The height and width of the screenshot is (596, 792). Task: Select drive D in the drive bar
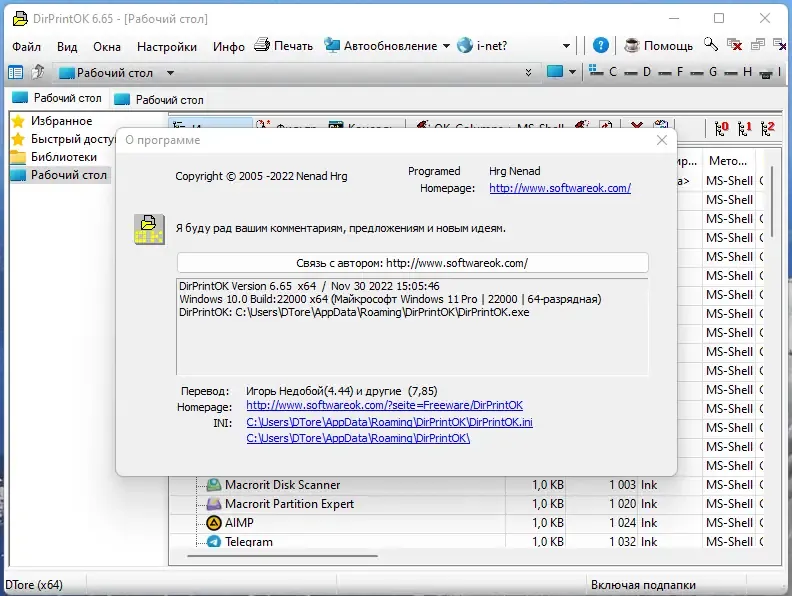[x=638, y=72]
